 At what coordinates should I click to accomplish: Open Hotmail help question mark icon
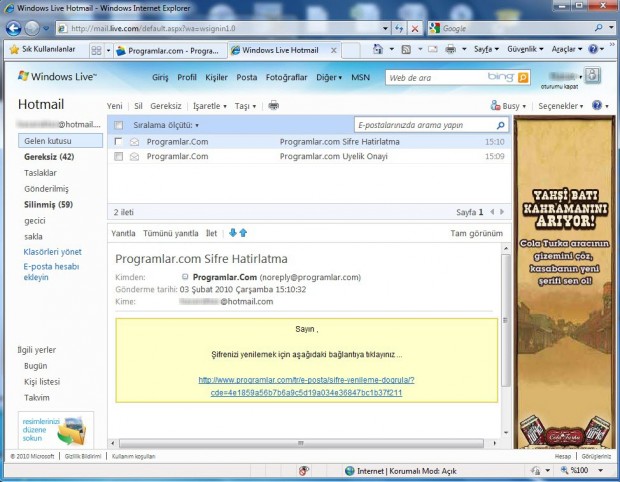coord(597,105)
